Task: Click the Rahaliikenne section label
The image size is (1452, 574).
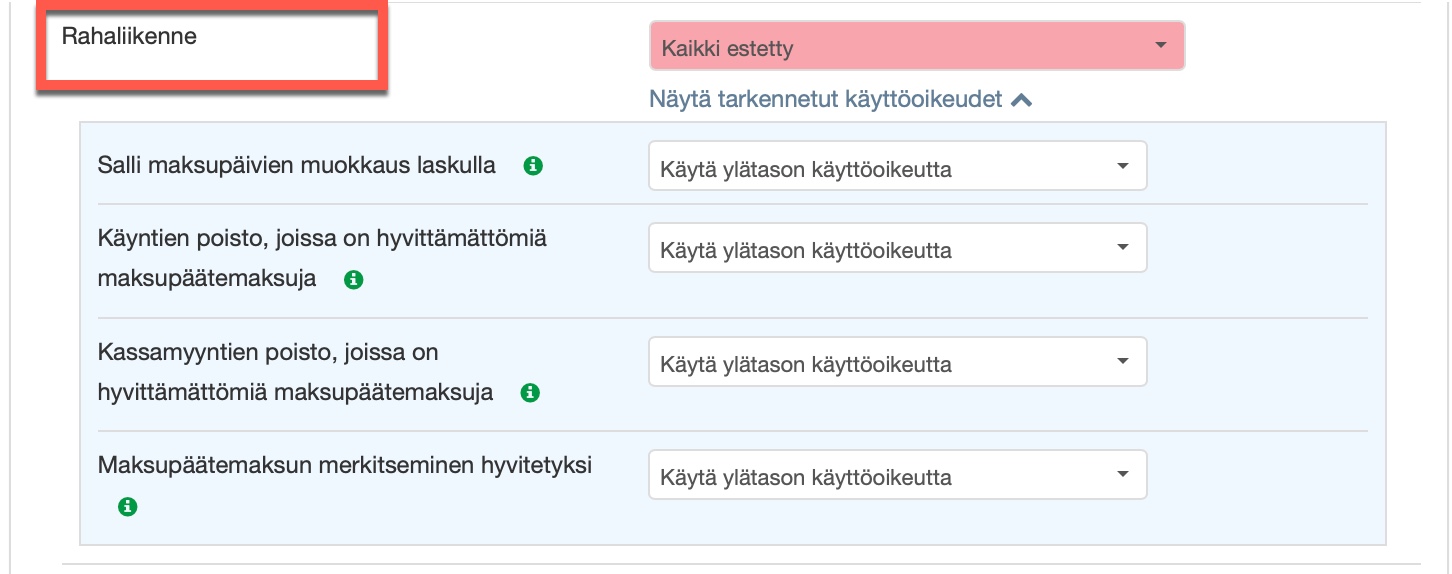Action: (x=129, y=37)
